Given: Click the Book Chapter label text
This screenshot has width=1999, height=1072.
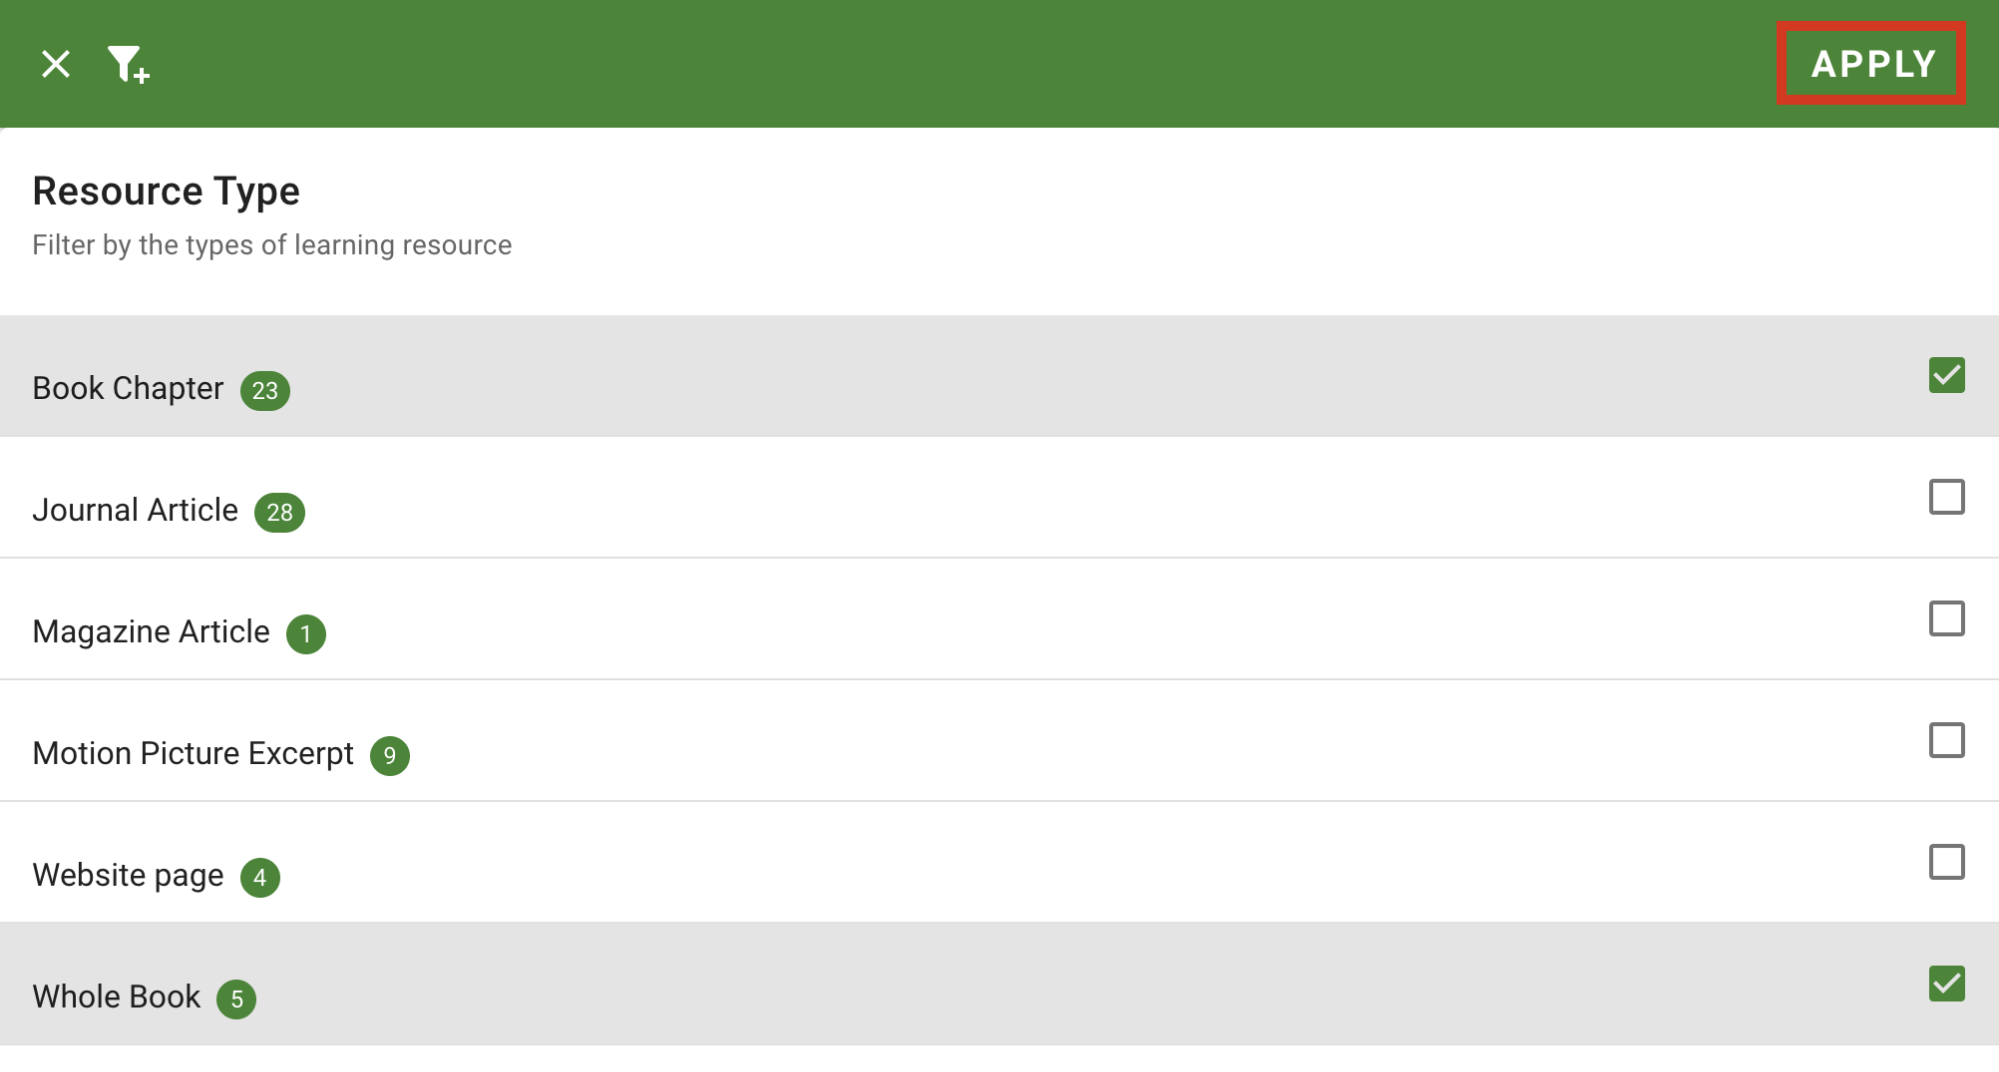Looking at the screenshot, I should 128,388.
